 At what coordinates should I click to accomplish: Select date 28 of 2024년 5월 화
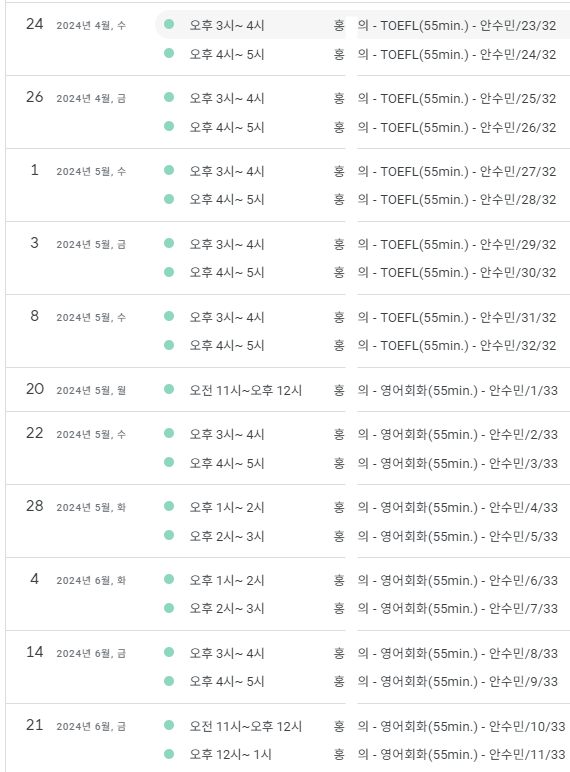pos(34,506)
